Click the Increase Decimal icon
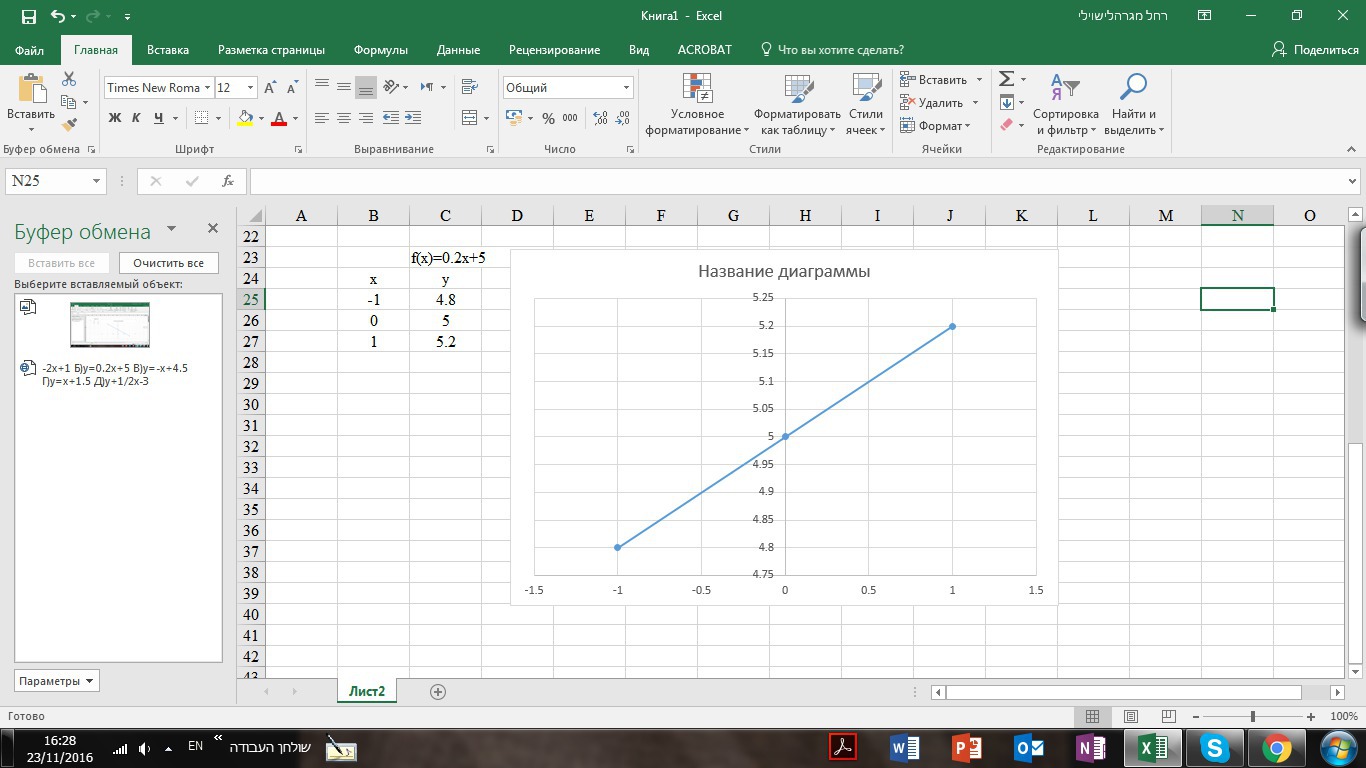This screenshot has height=768, width=1366. coord(601,118)
